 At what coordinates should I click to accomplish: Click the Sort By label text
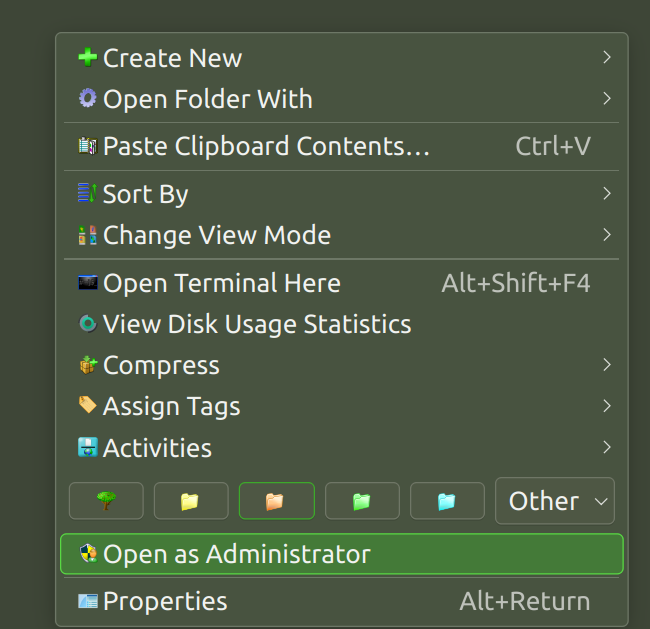click(x=146, y=194)
